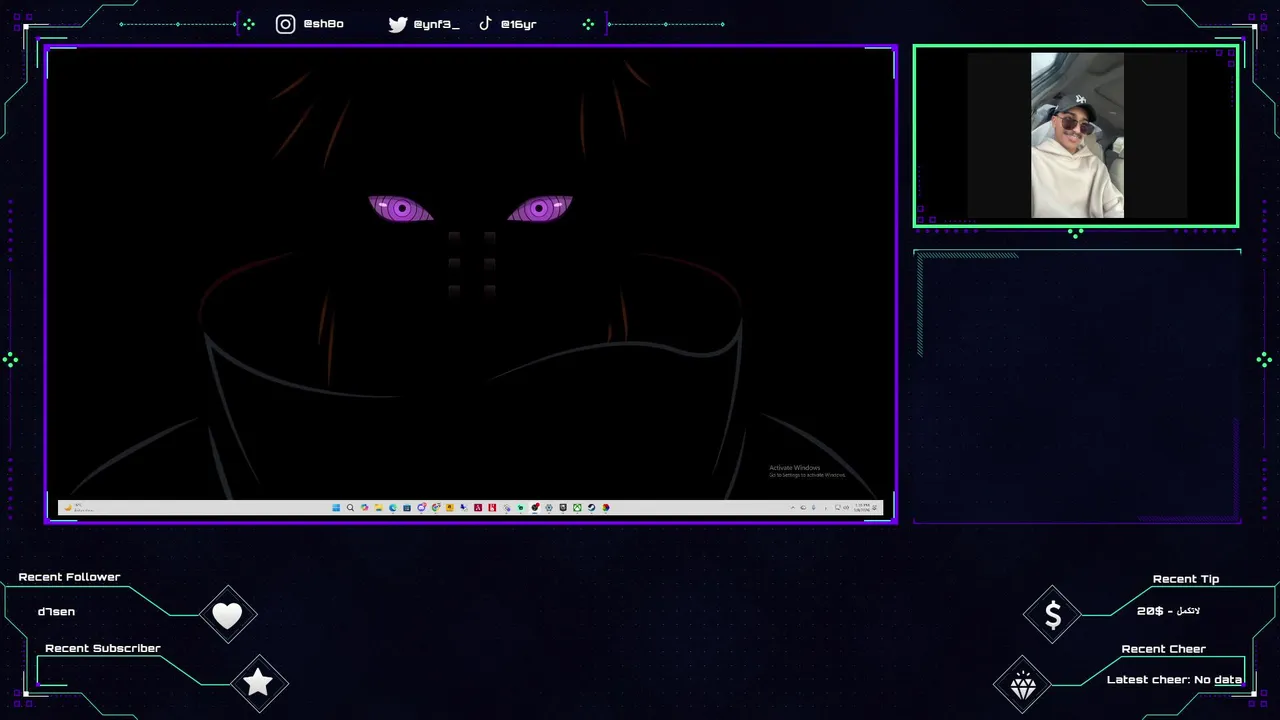Click the heart icon beside Recent Follower
The height and width of the screenshot is (720, 1280).
coord(227,616)
